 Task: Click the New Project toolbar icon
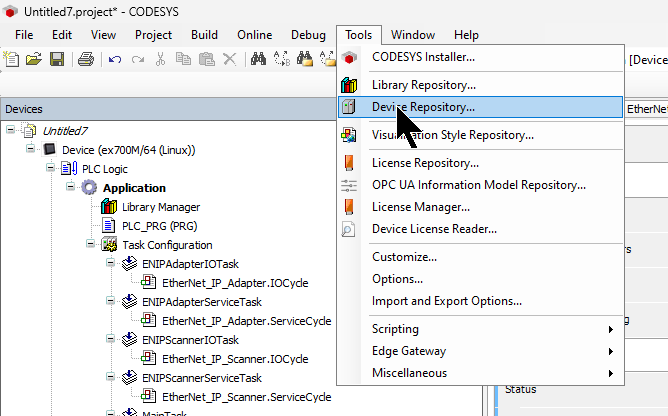tap(13, 60)
